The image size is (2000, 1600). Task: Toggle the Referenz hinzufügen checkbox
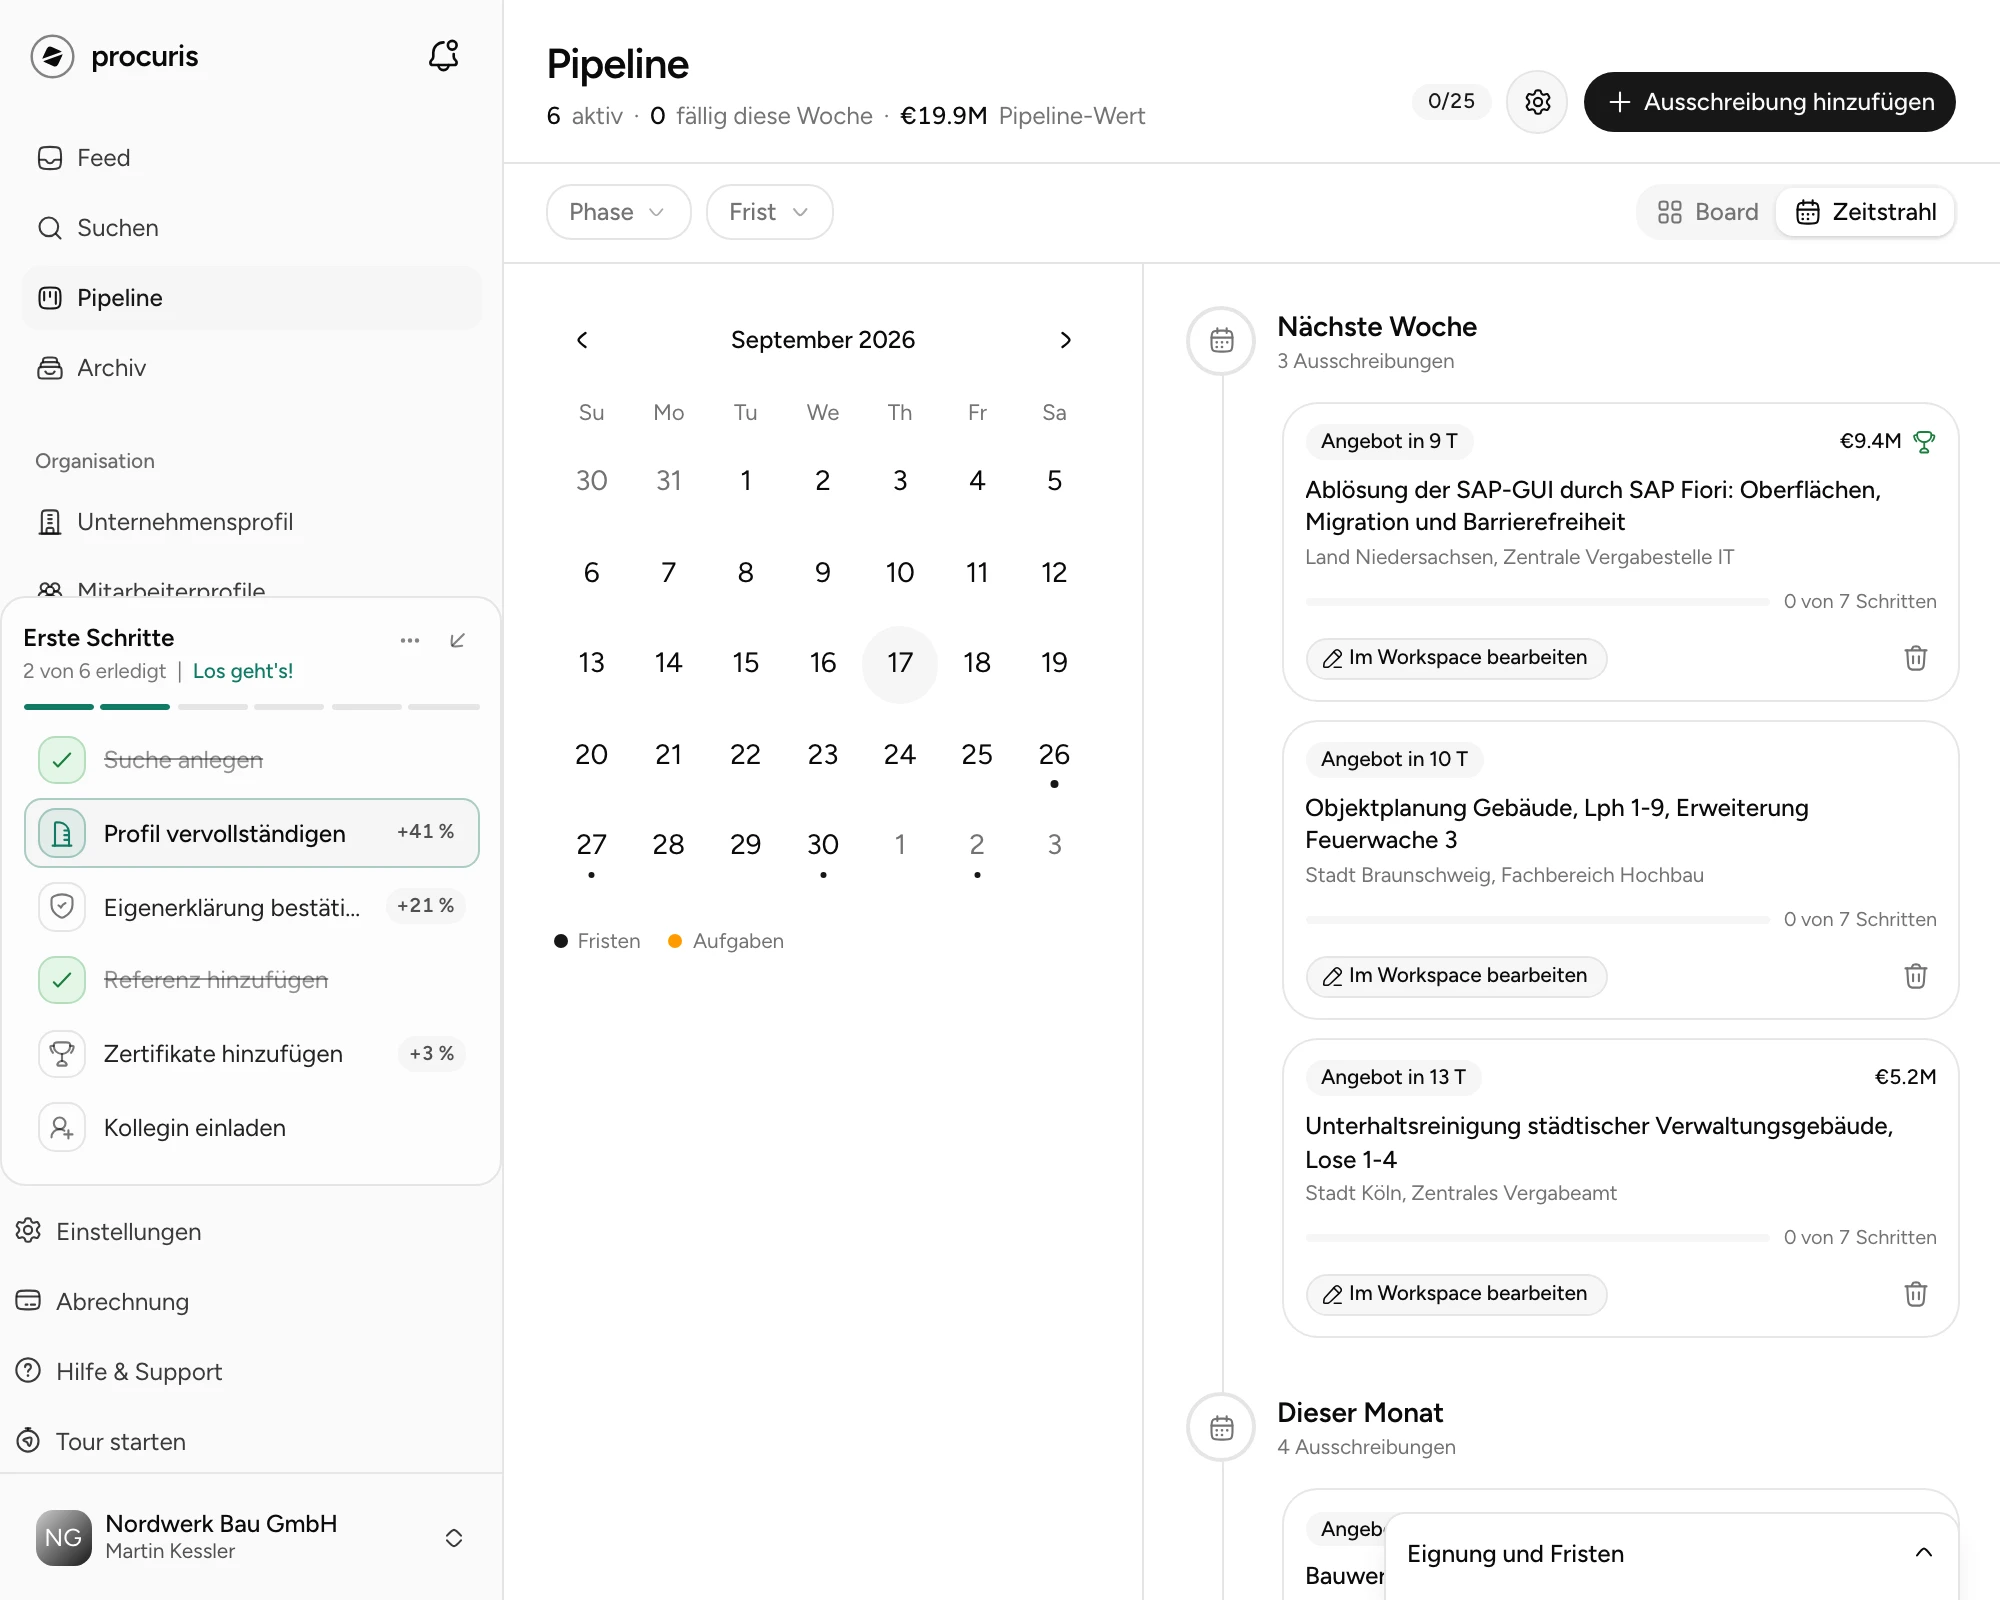[x=62, y=980]
